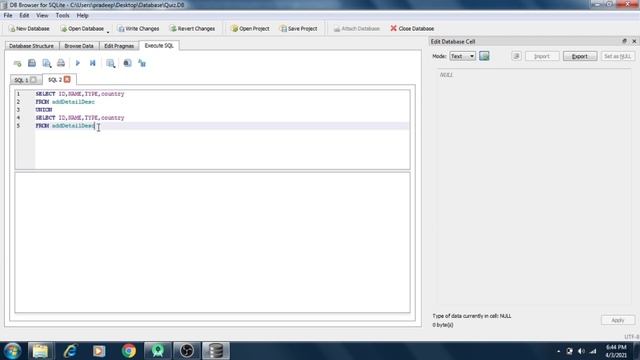
Task: Click the volume speaker tray icon
Action: tap(581, 351)
